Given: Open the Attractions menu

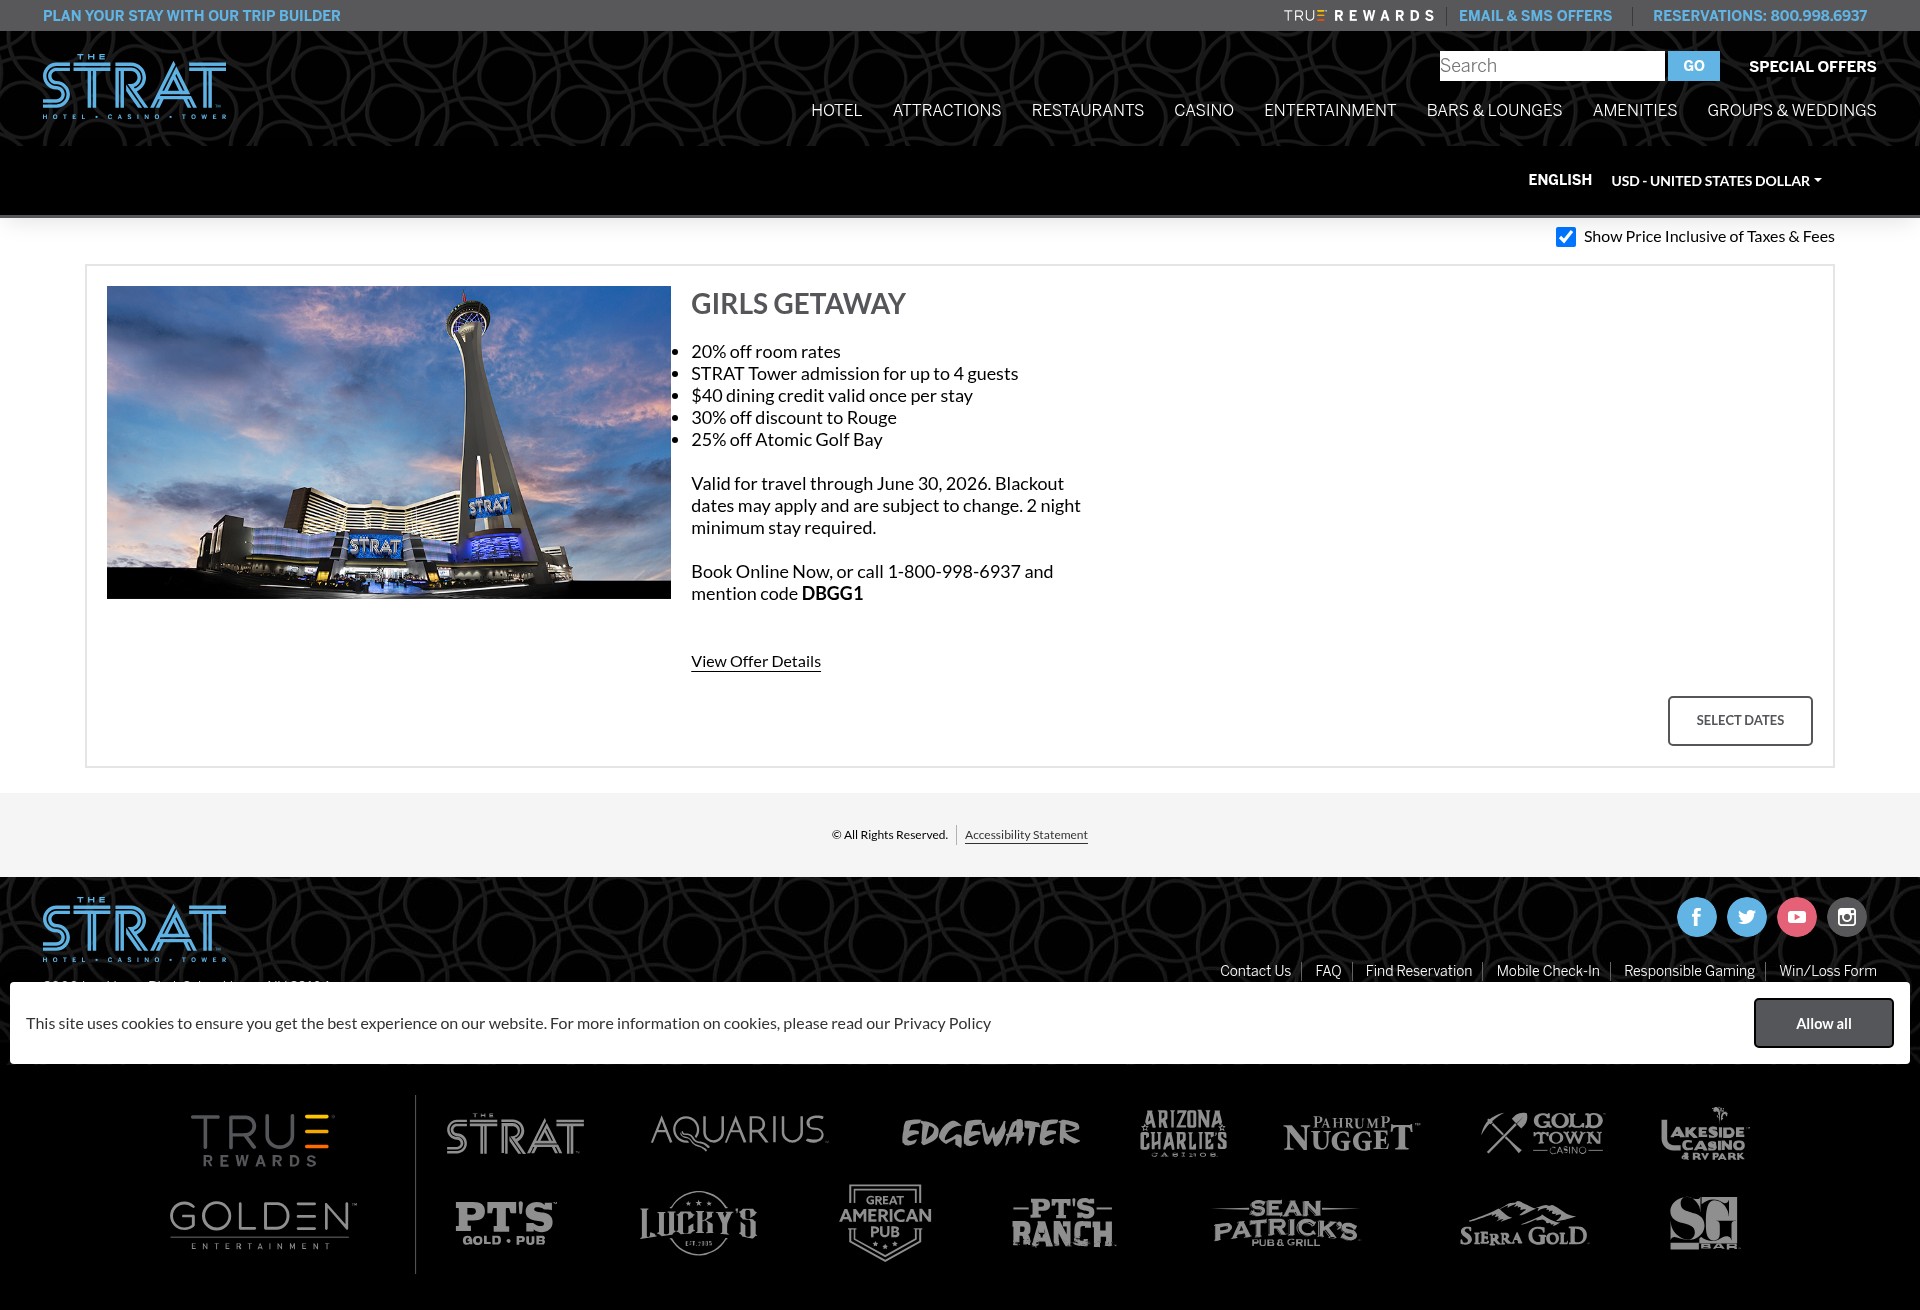Looking at the screenshot, I should [946, 110].
